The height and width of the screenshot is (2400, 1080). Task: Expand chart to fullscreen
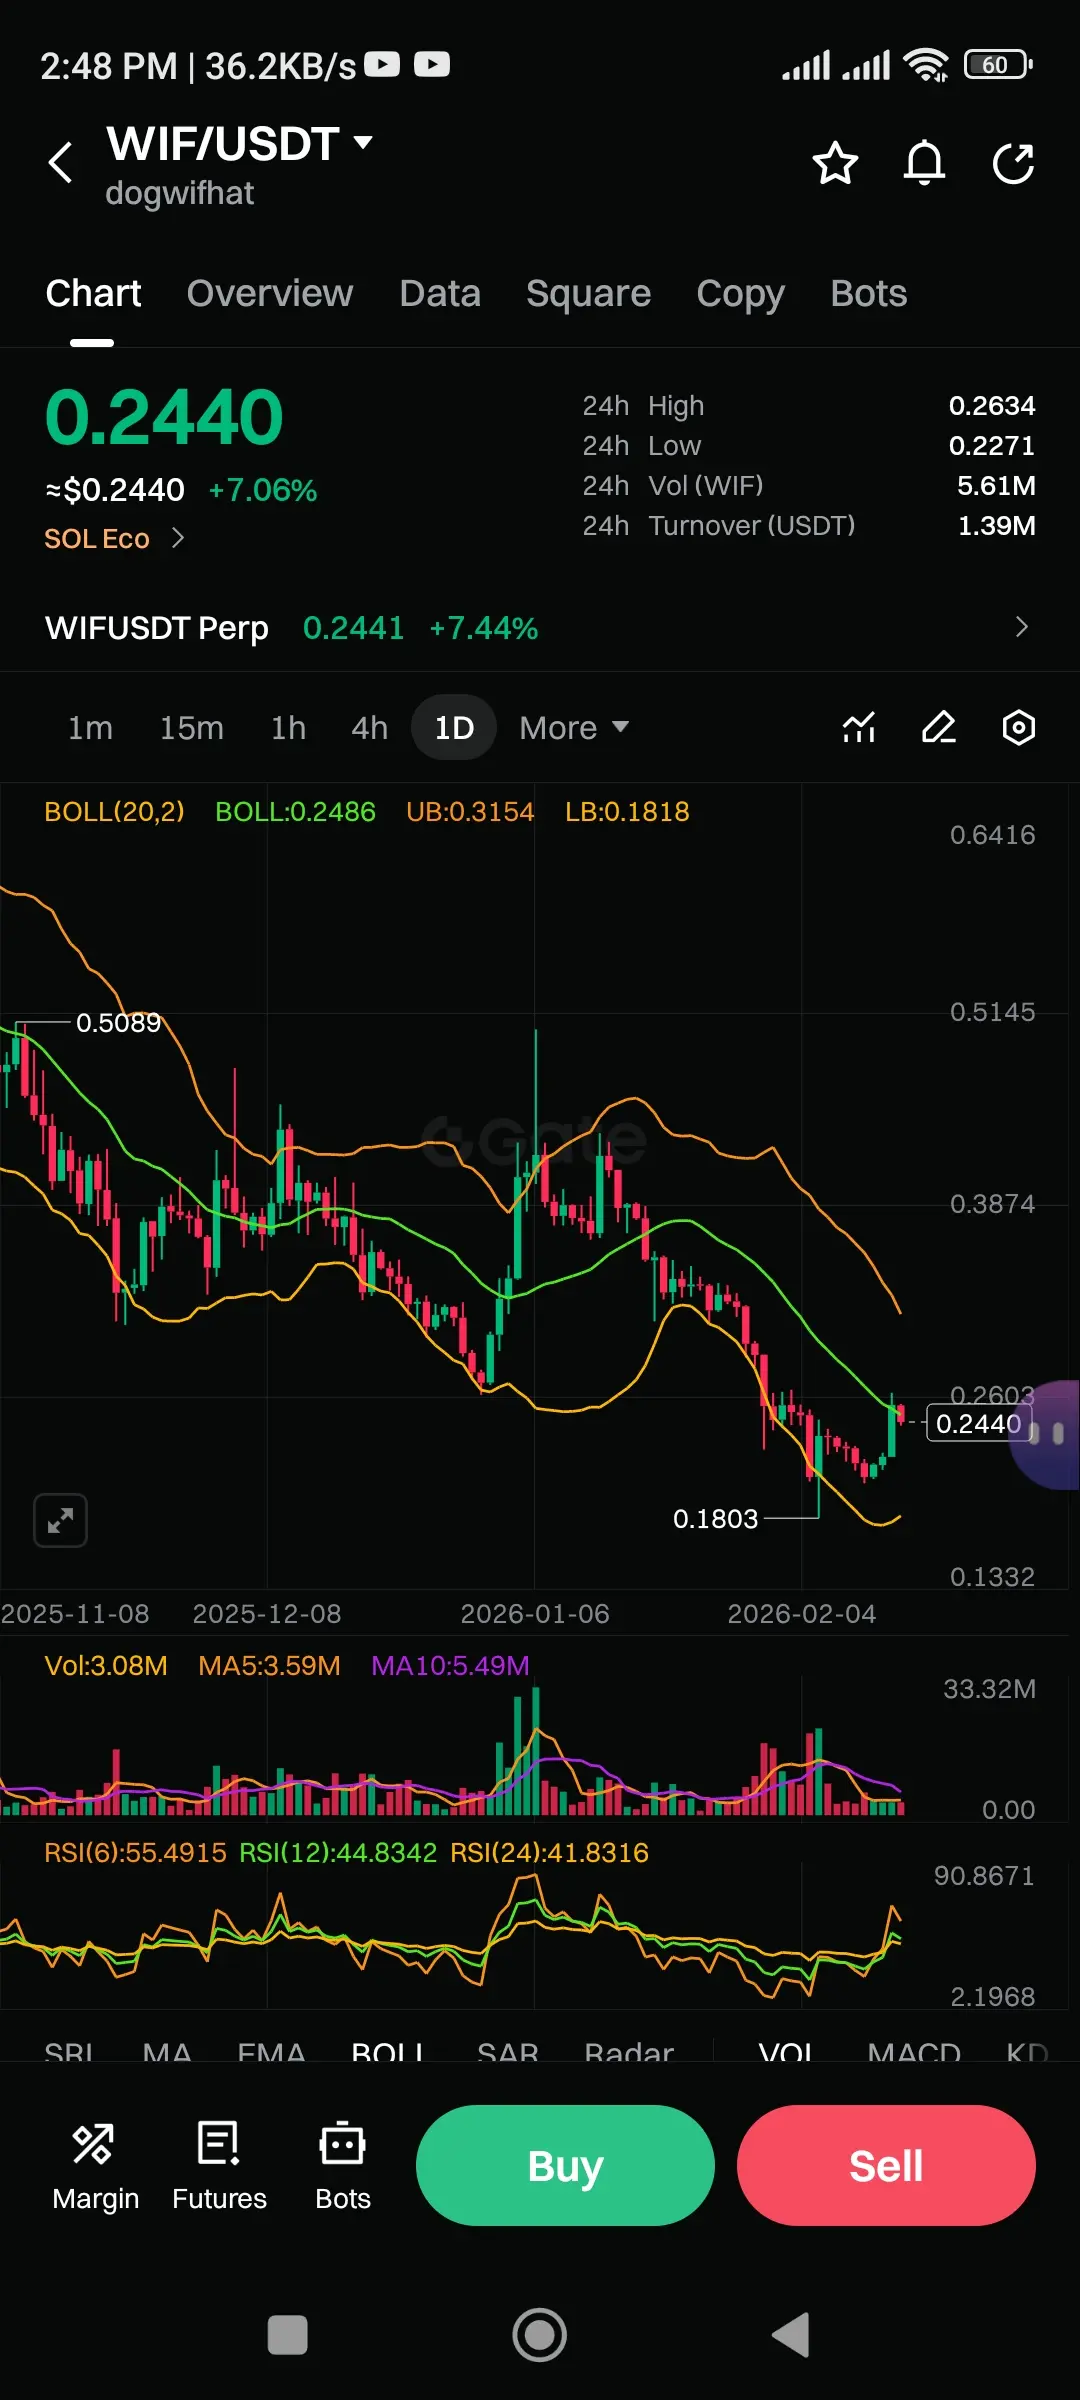(60, 1521)
